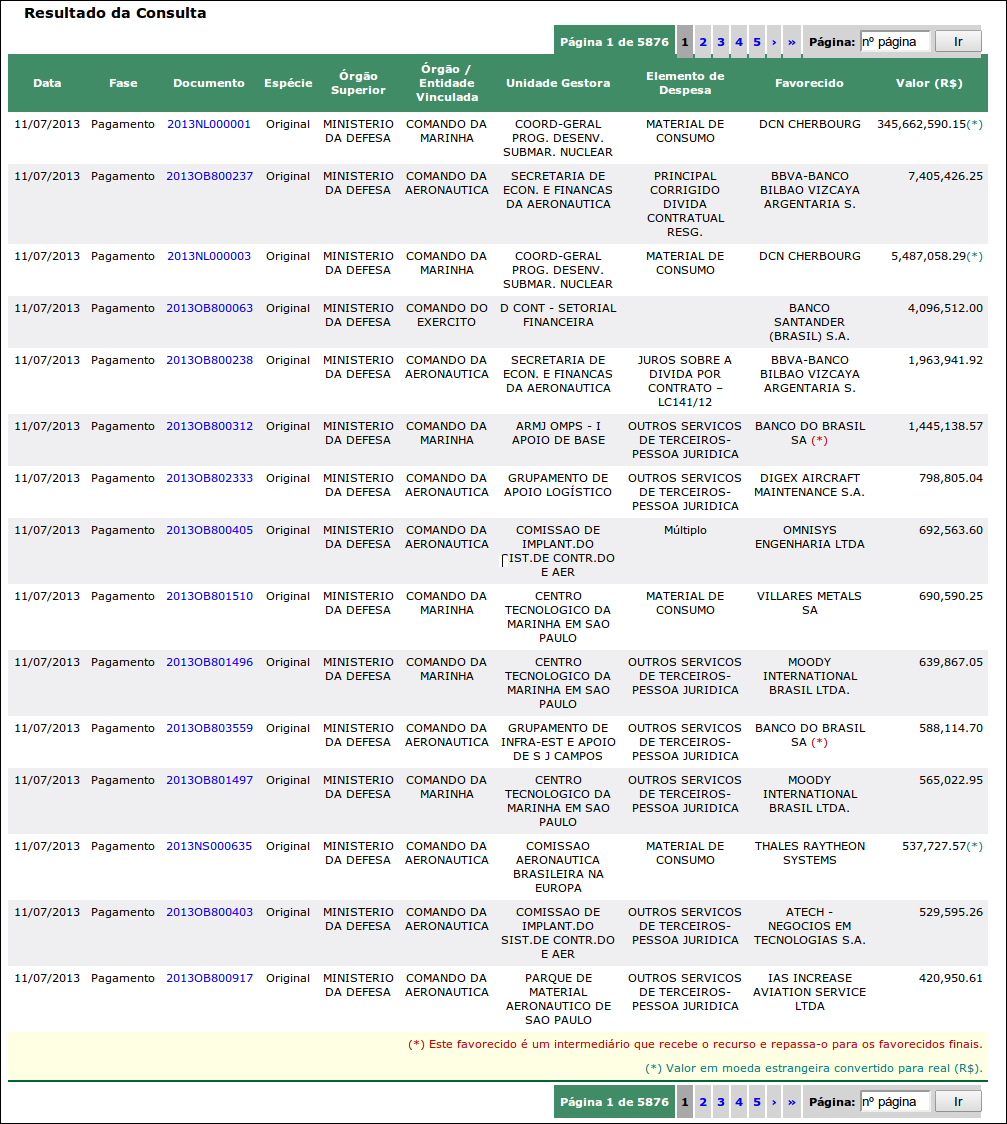Open document link 2013OB800237
This screenshot has height=1124, width=1007.
pos(209,176)
